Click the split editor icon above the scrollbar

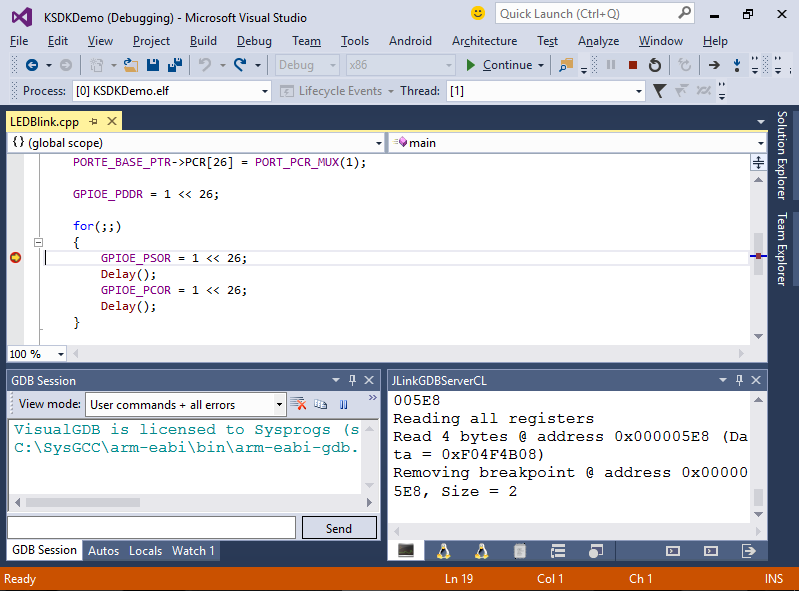(x=758, y=163)
